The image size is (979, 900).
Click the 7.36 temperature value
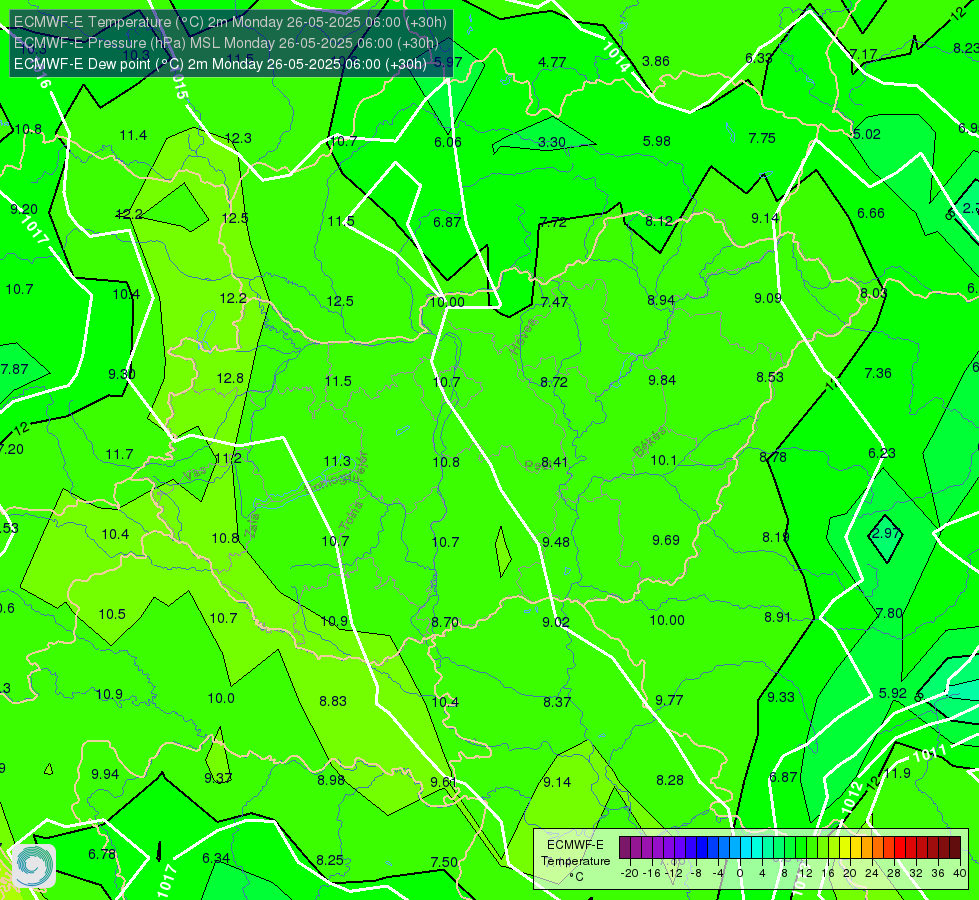[878, 373]
